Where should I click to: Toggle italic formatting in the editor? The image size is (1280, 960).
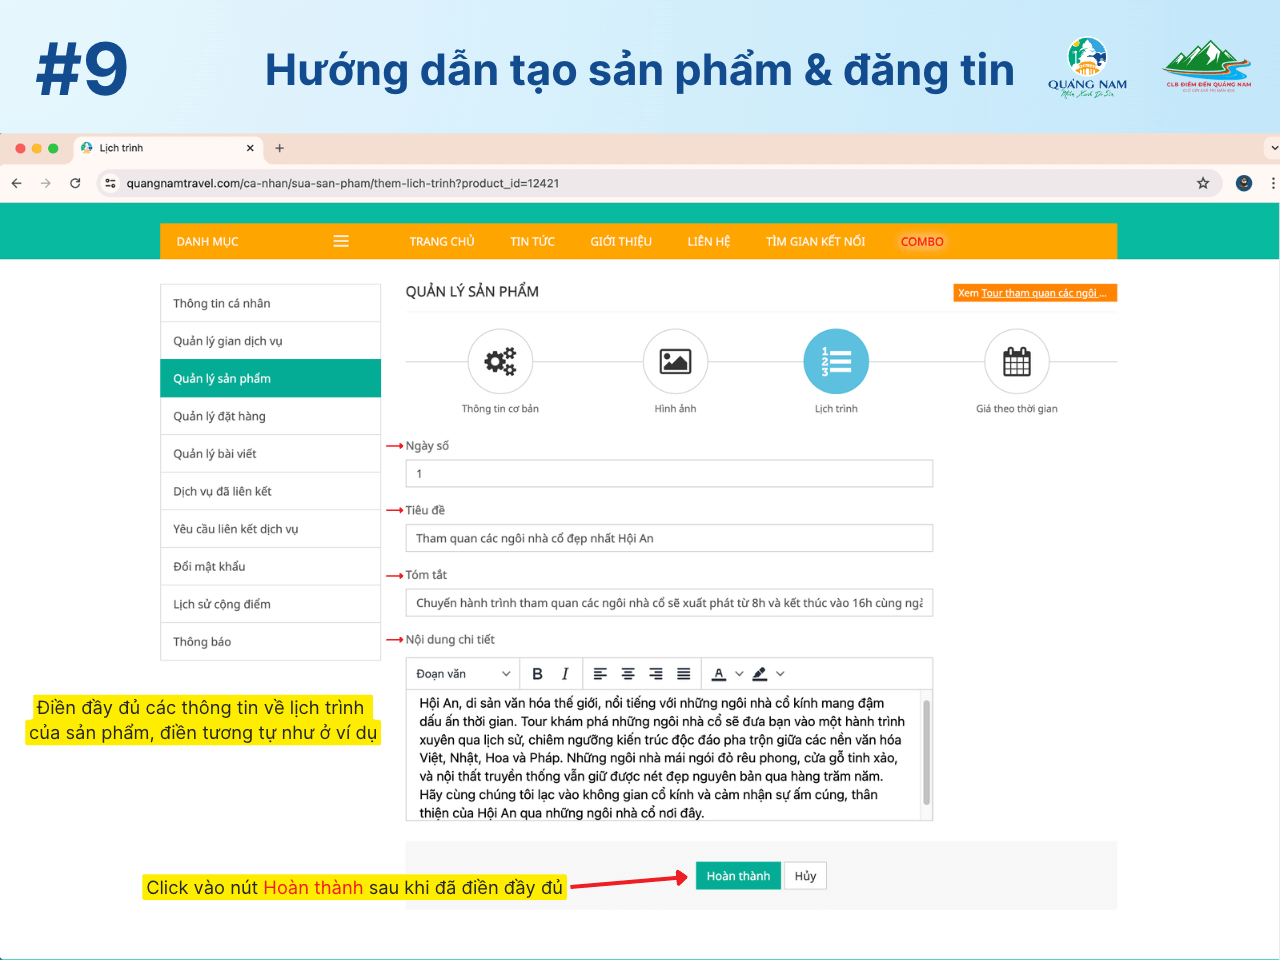pyautogui.click(x=565, y=674)
